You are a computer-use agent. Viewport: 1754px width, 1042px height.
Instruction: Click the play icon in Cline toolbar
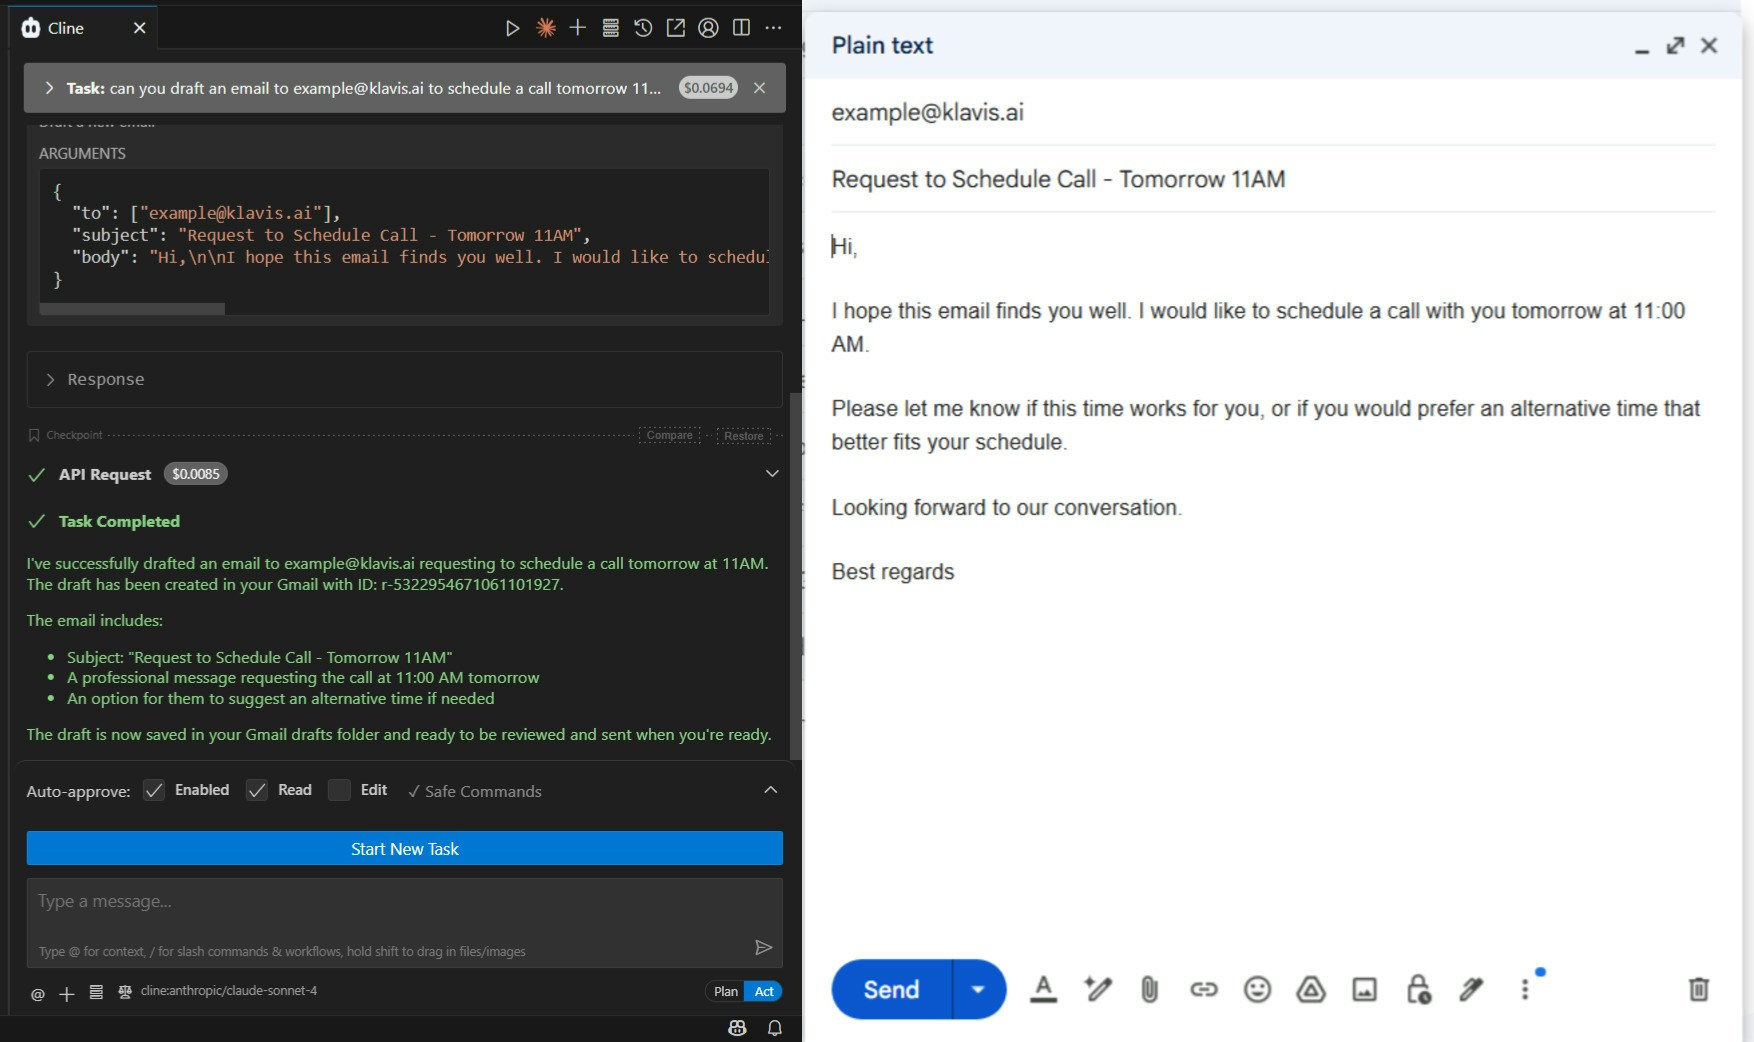pos(512,28)
